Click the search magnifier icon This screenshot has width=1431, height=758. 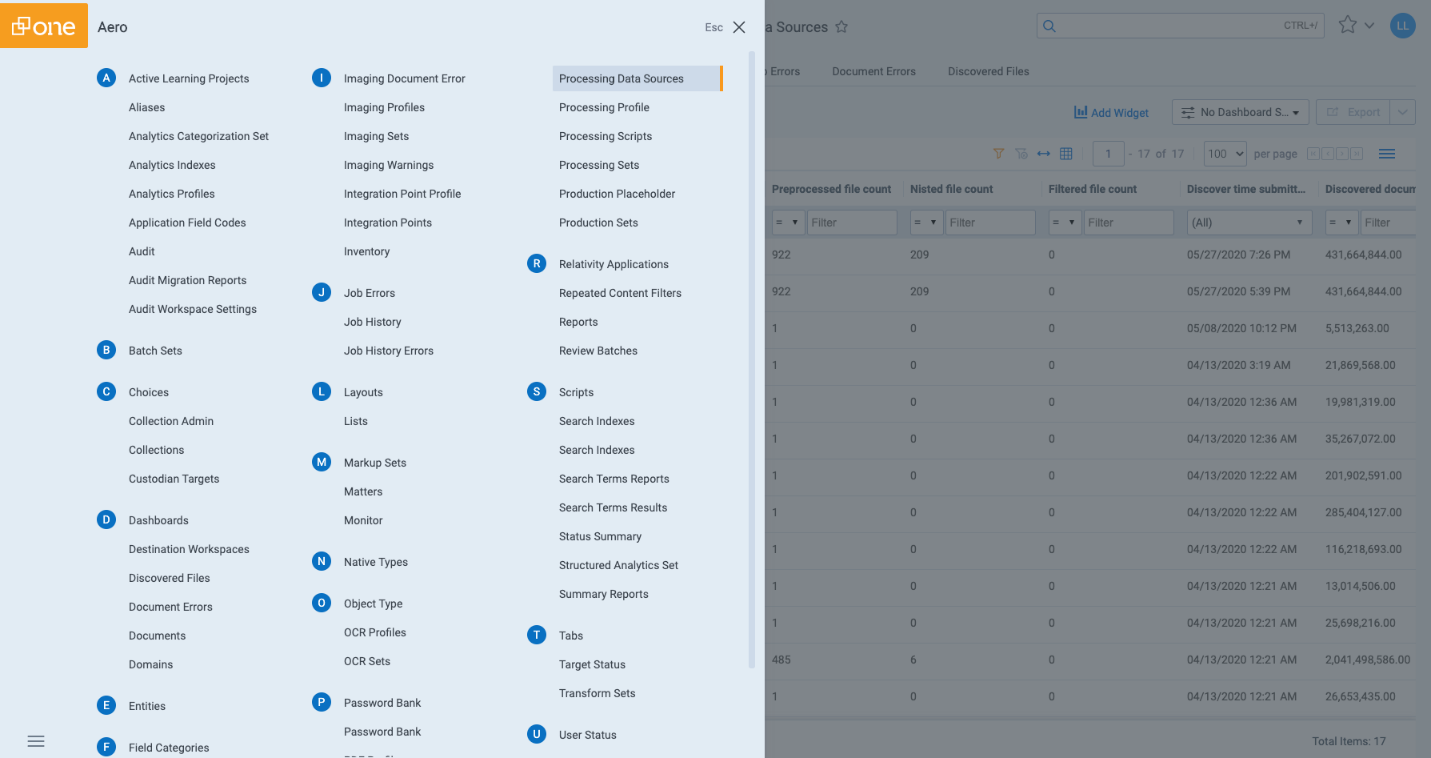pos(1049,26)
